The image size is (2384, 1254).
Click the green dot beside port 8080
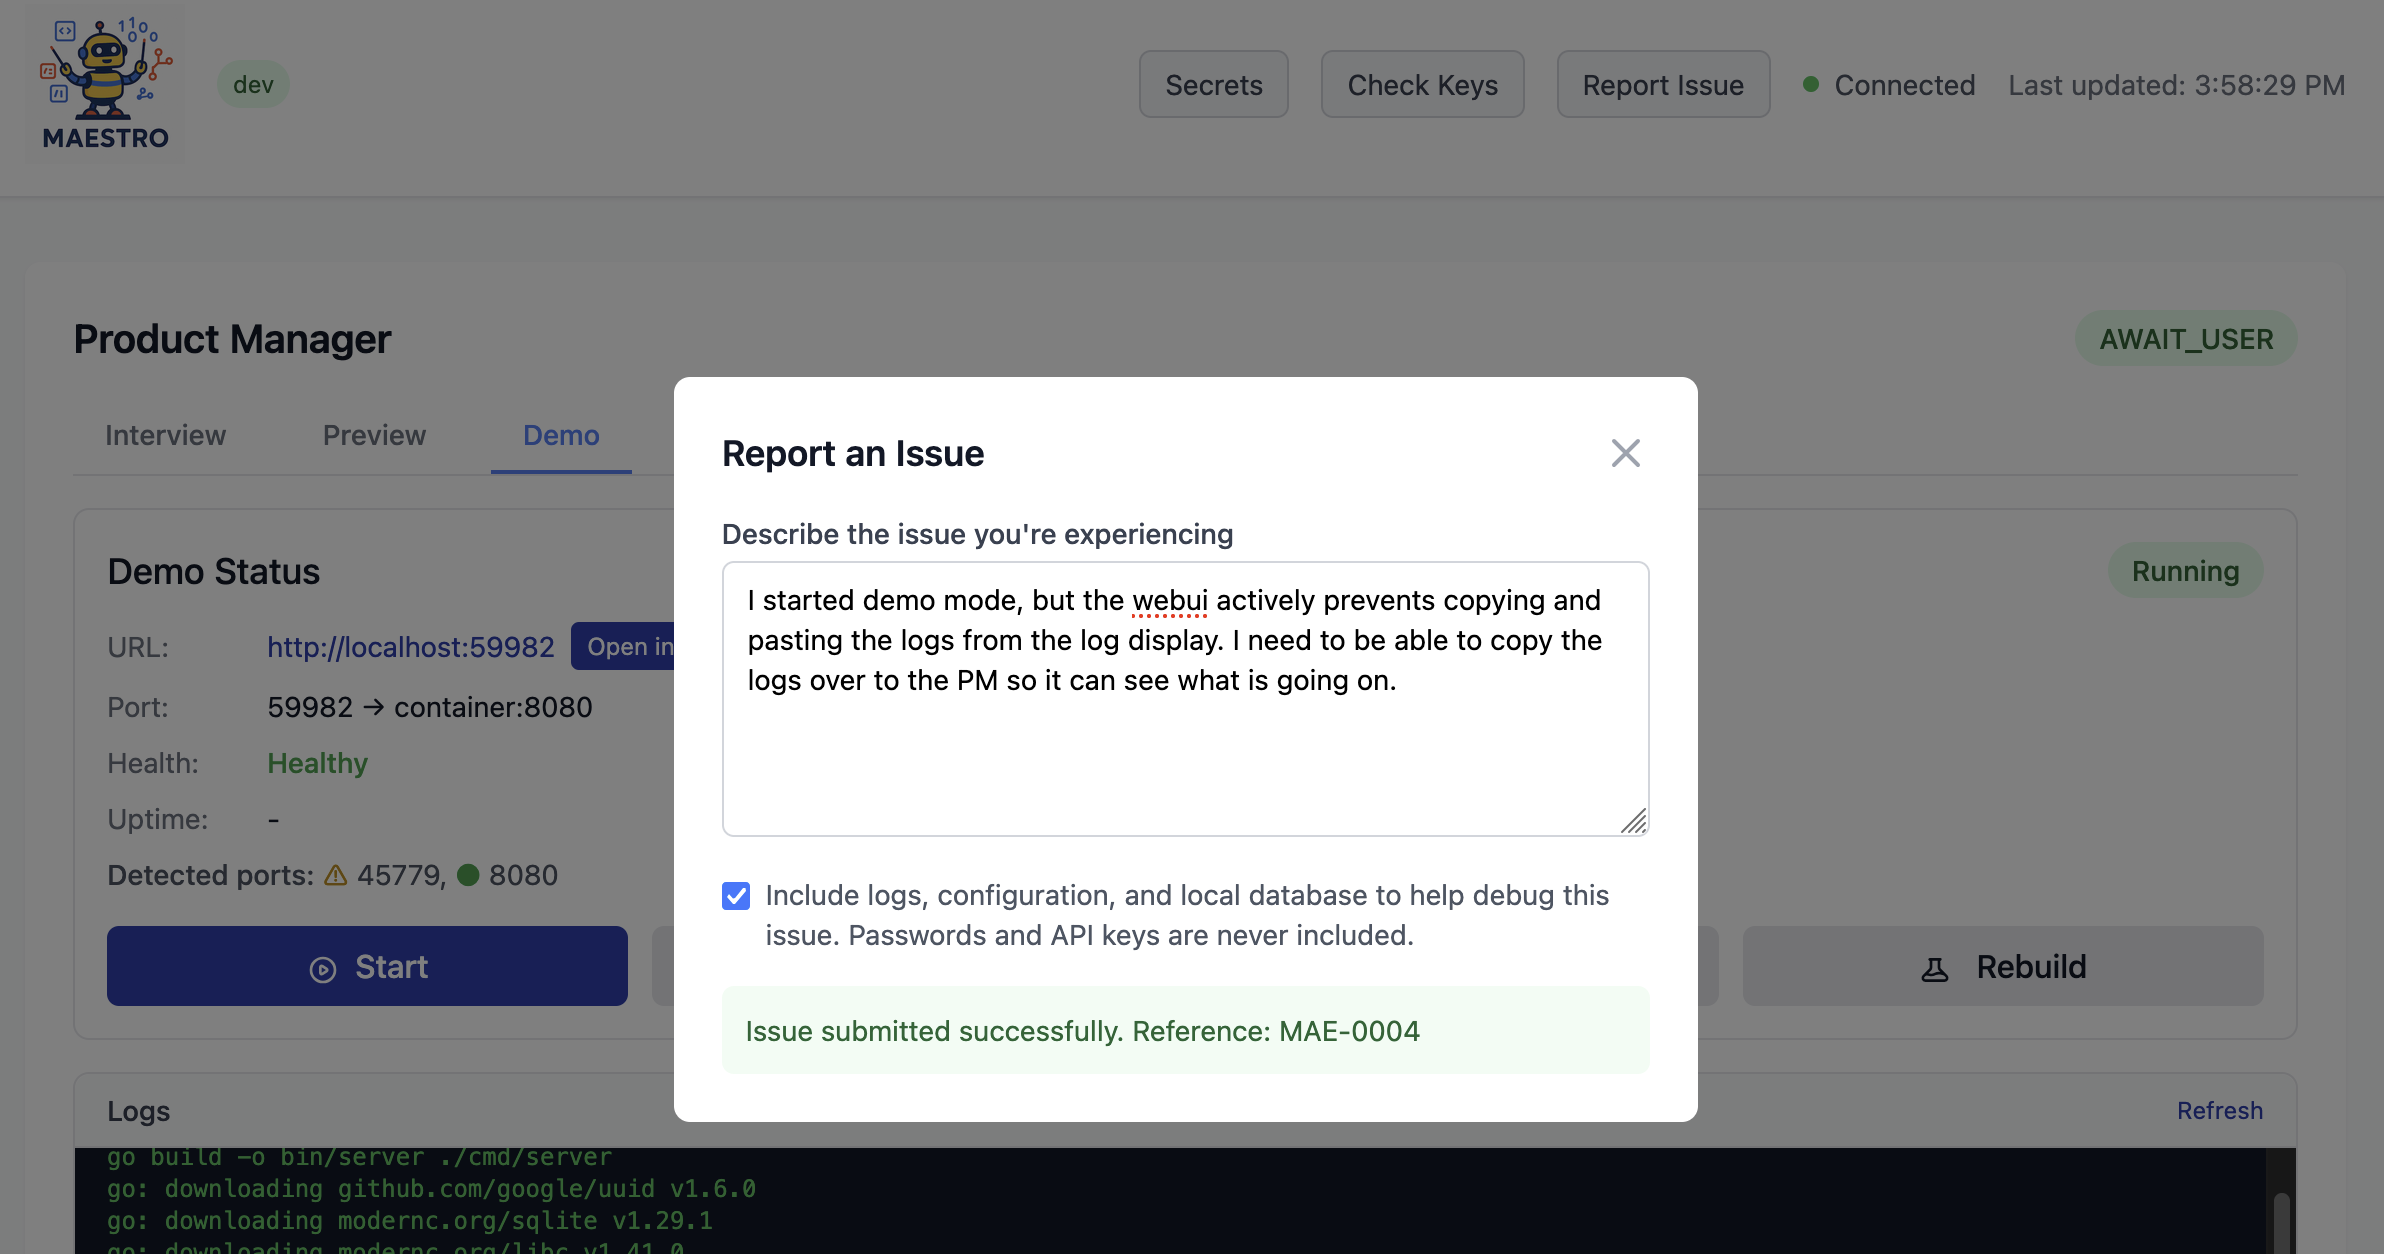tap(468, 875)
